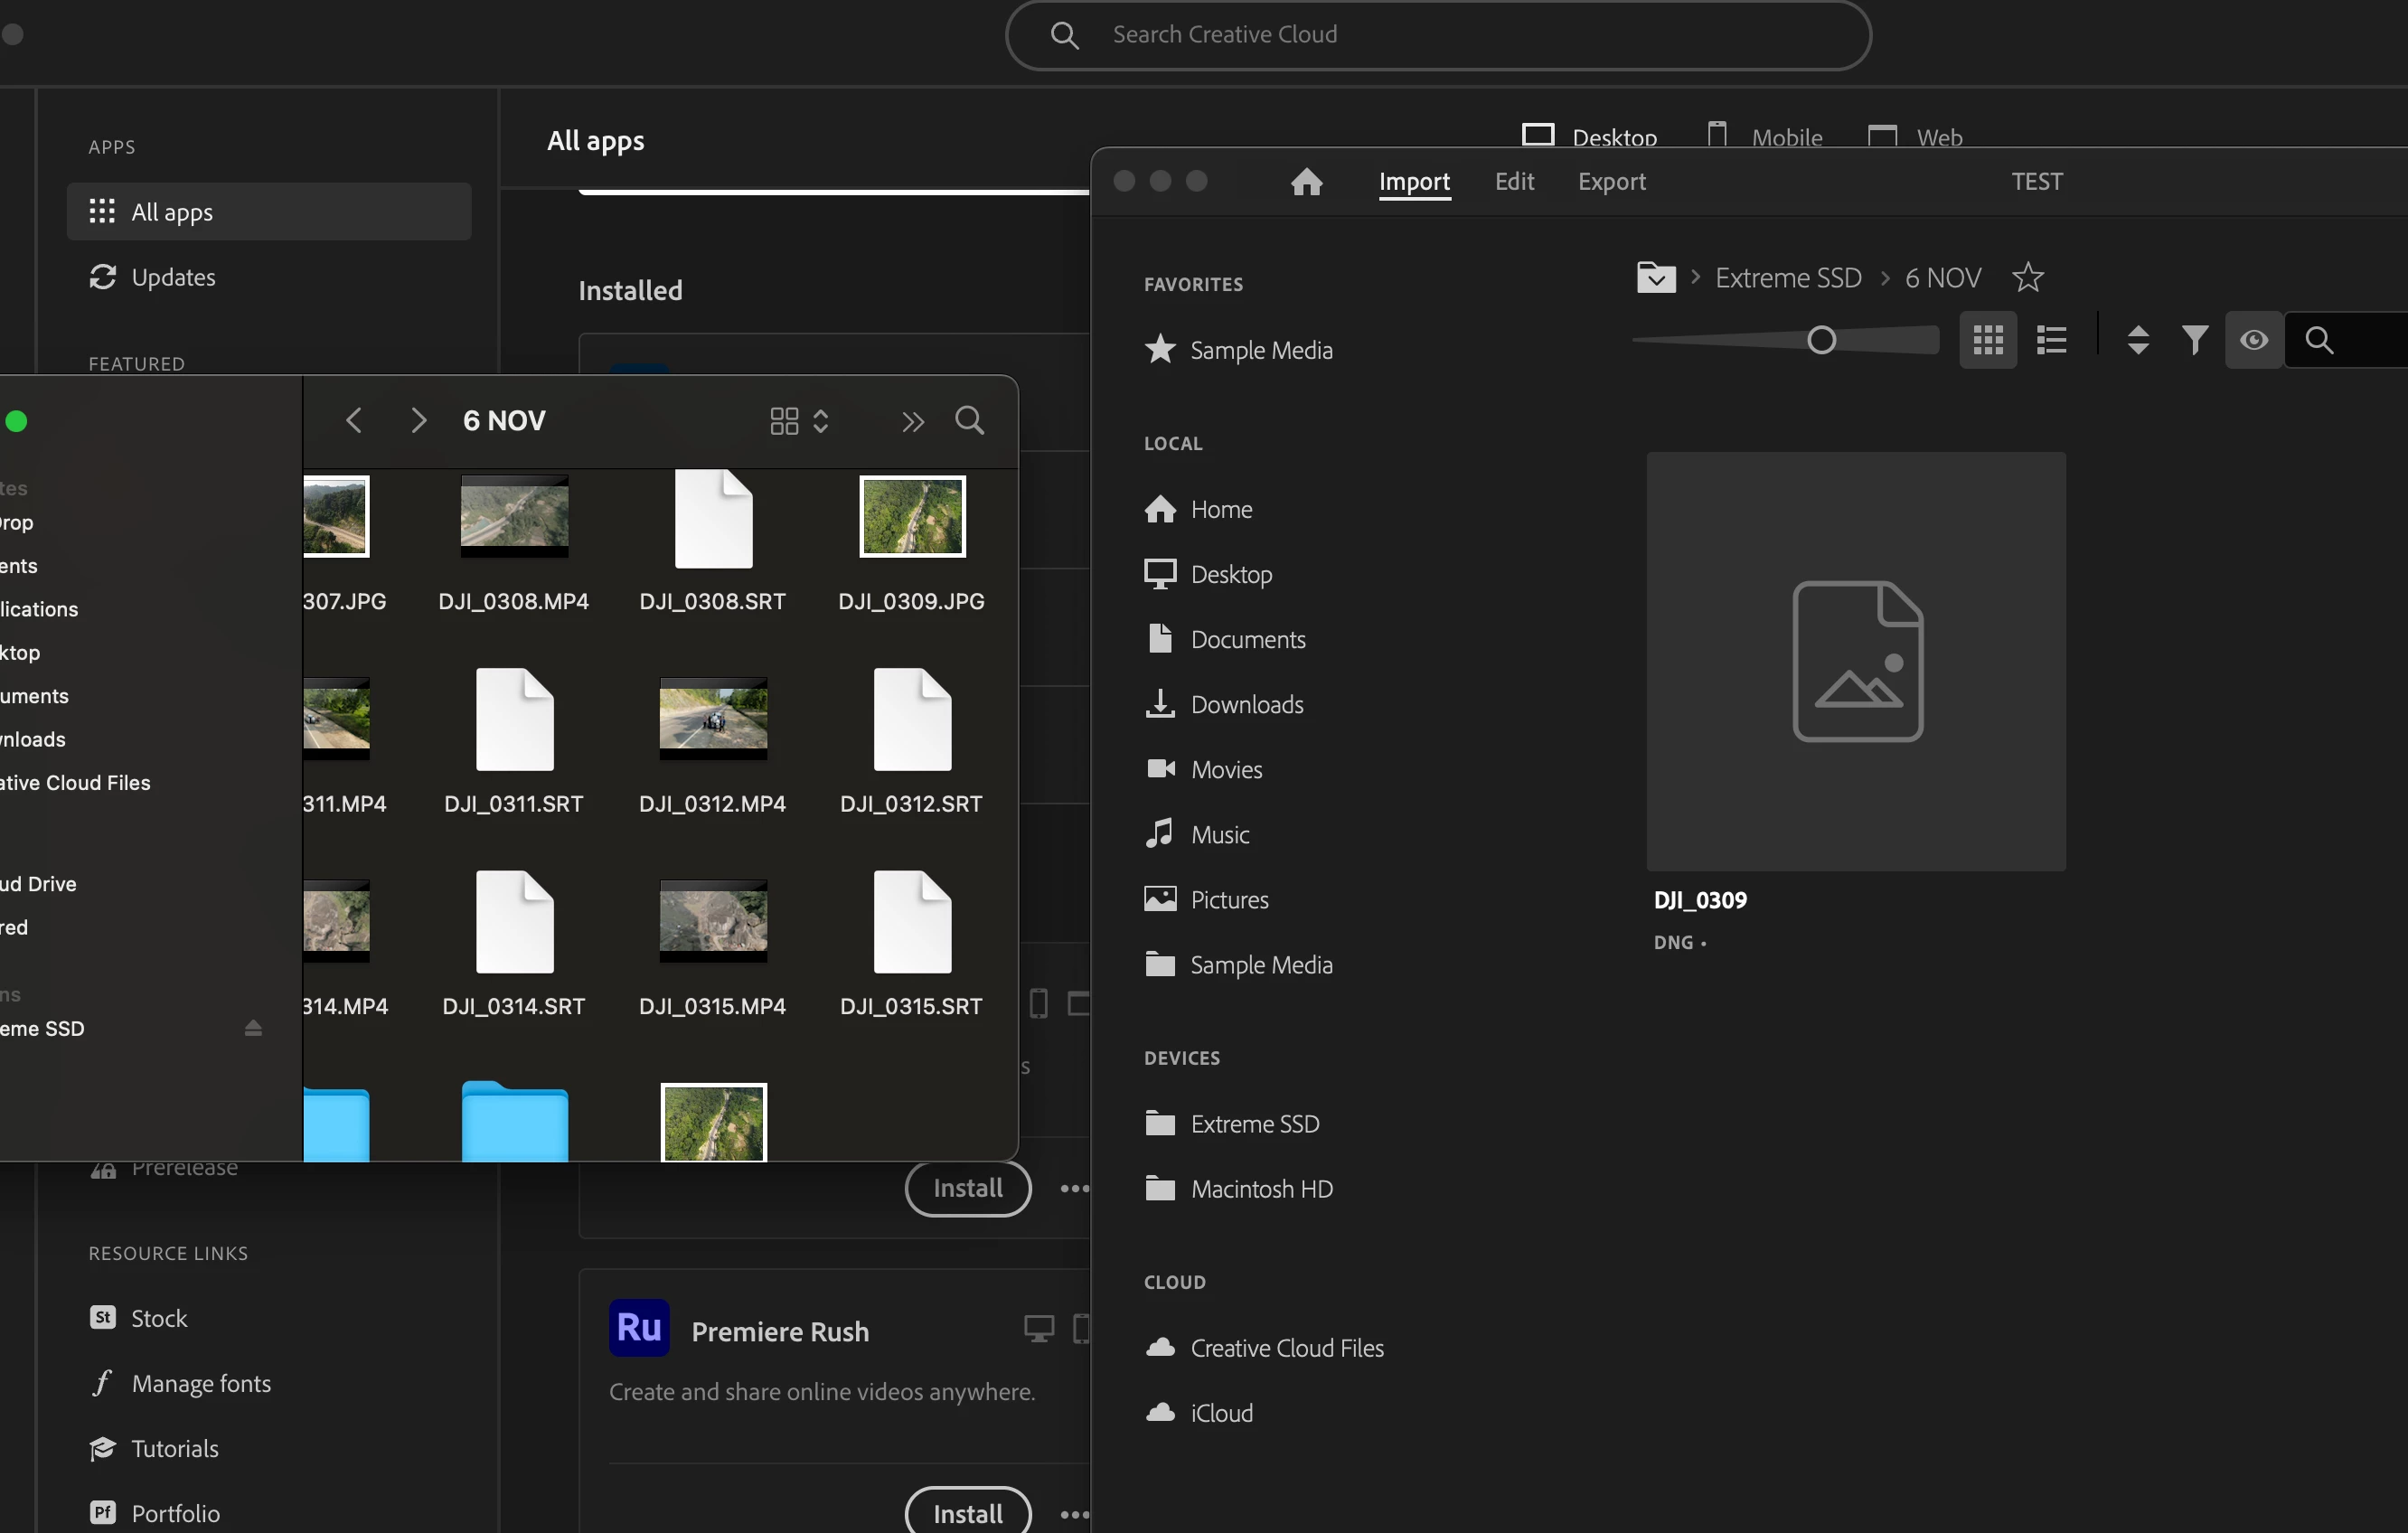
Task: Switch to the Export tab
Action: (x=1611, y=182)
